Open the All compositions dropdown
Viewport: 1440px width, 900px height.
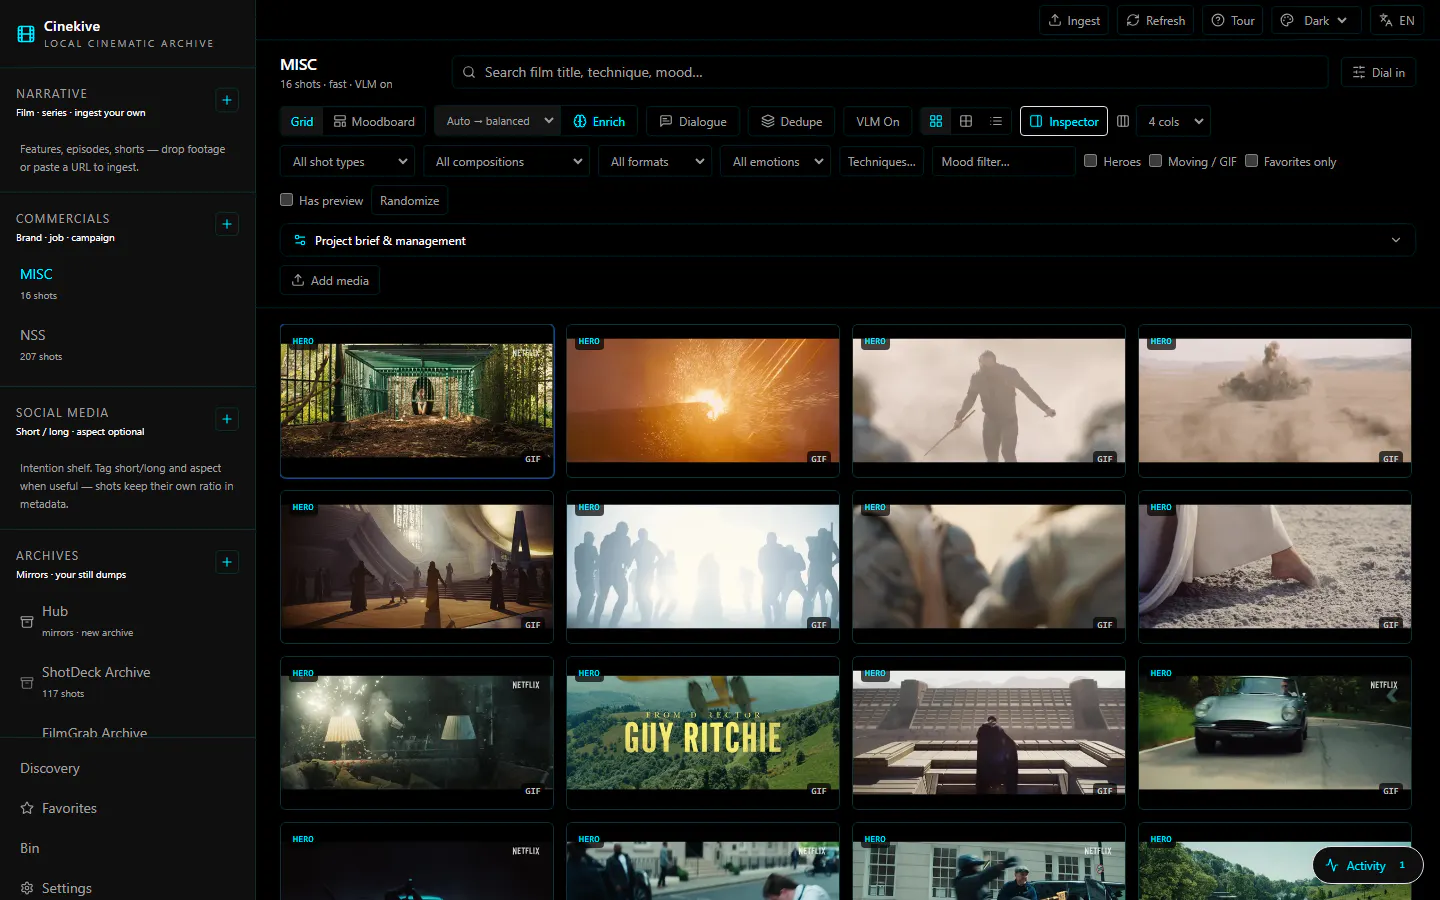(506, 161)
